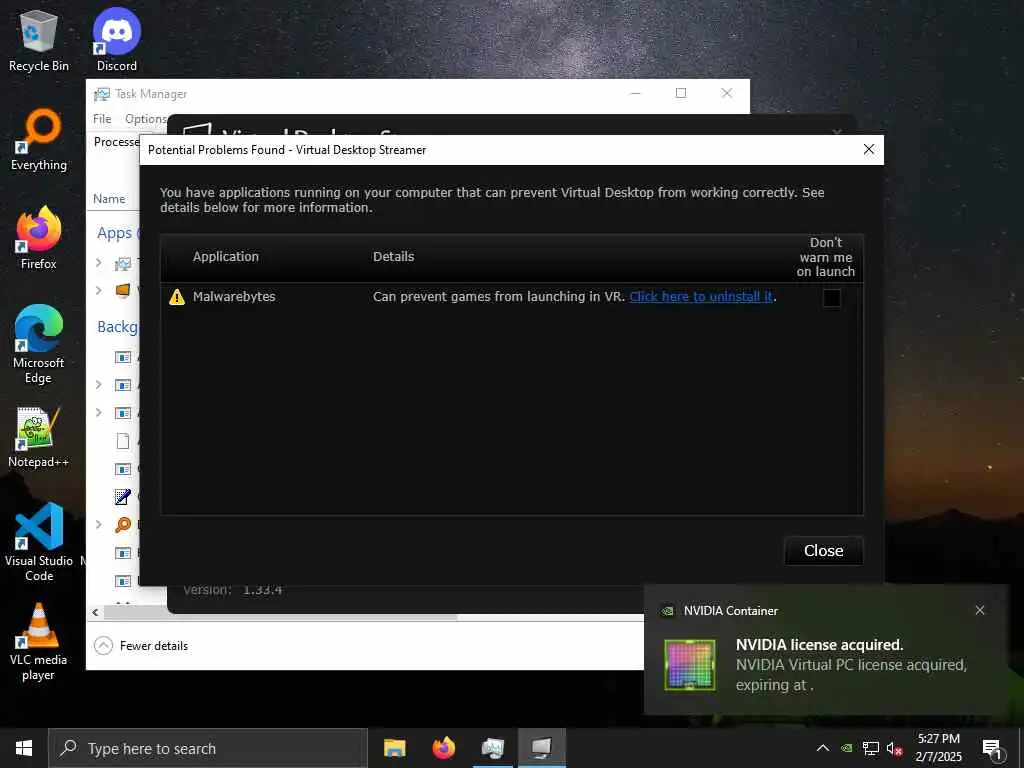Click the Name column header in Task Manager
The height and width of the screenshot is (768, 1024).
pos(109,199)
